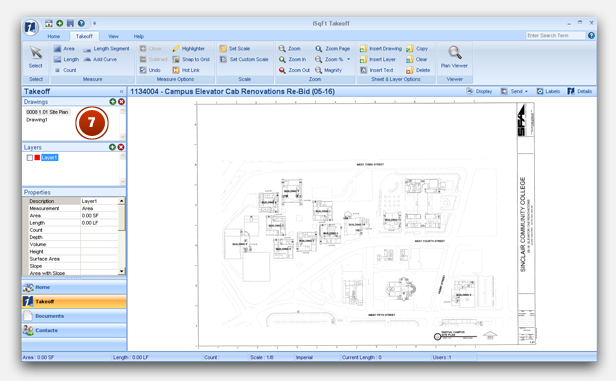Click the Hot Link tool
The height and width of the screenshot is (381, 616).
(x=186, y=70)
